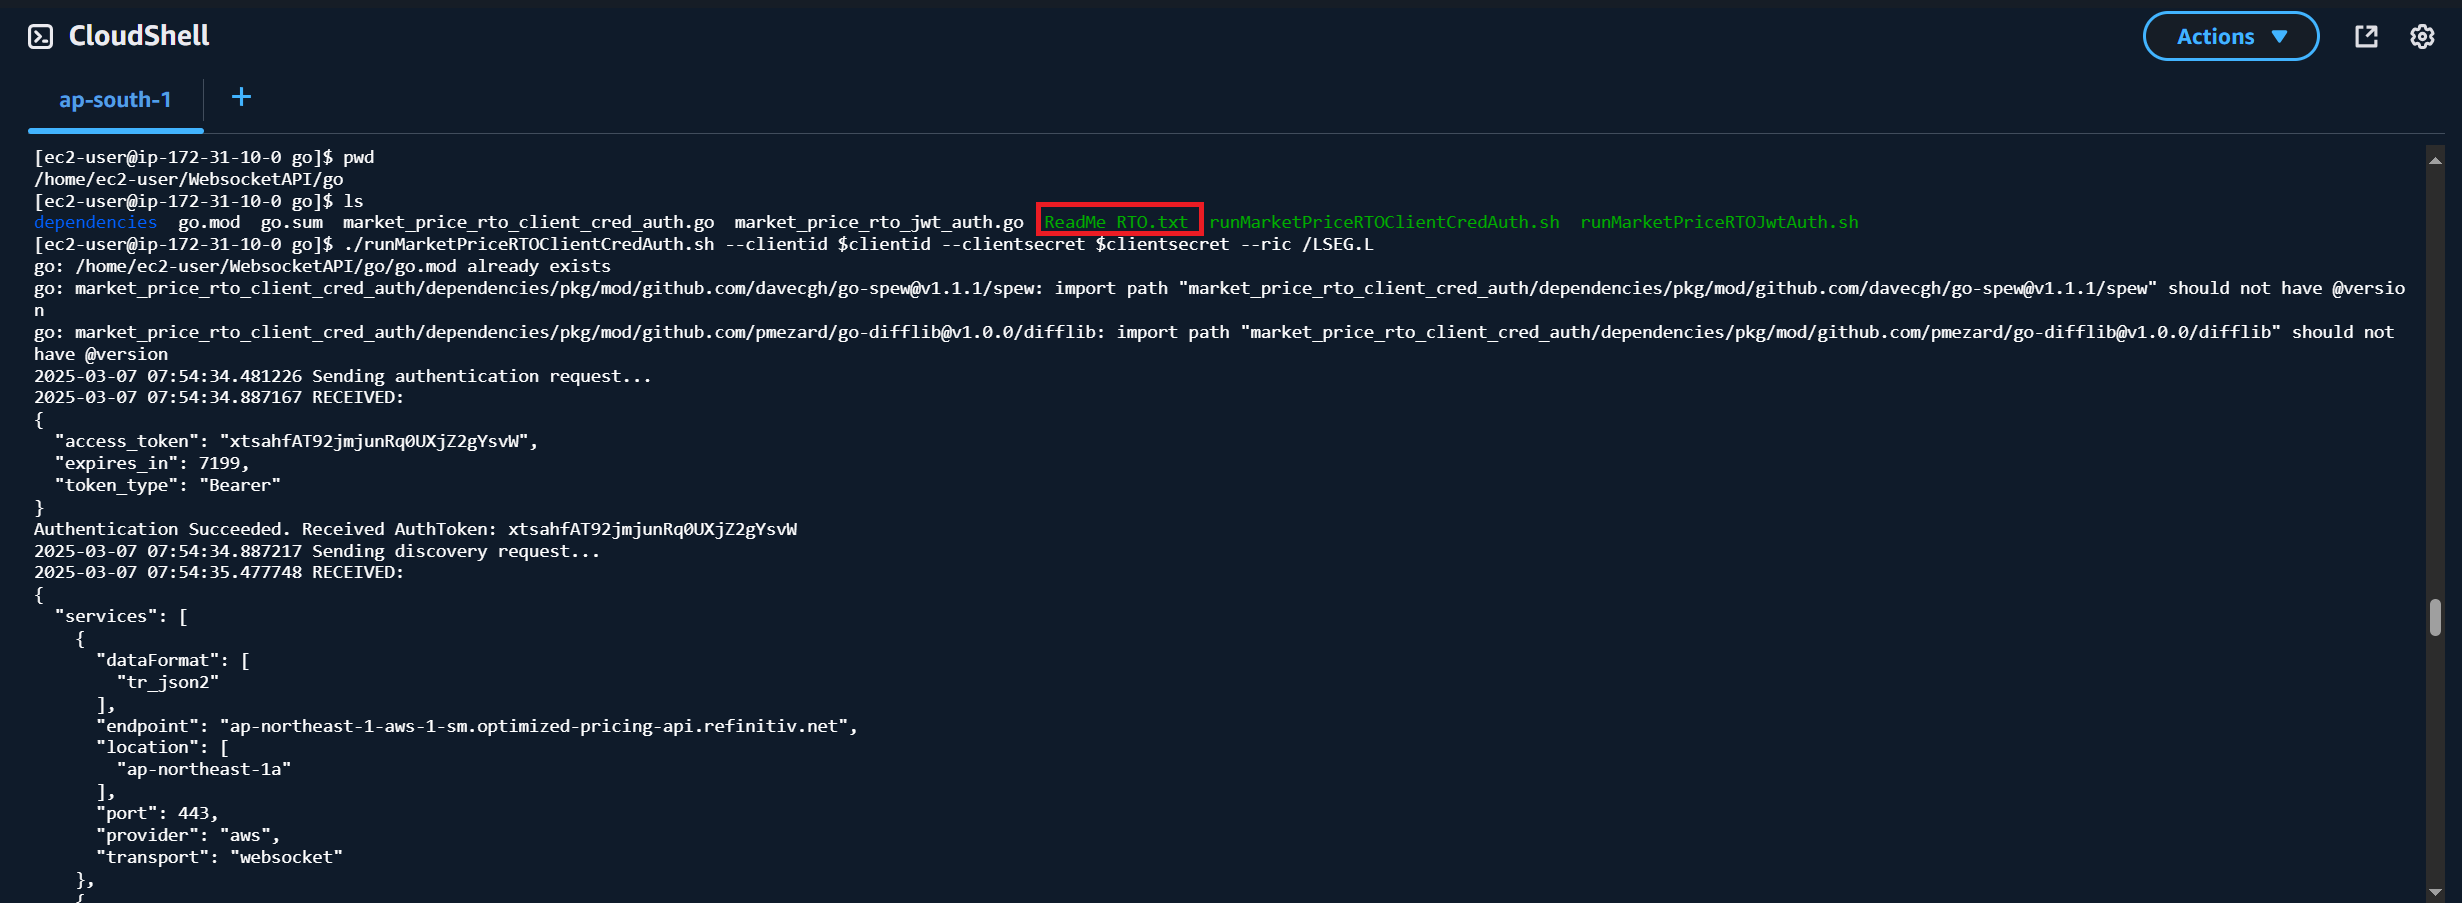2462x903 pixels.
Task: Open CloudShell in a new browser tab
Action: point(2366,37)
